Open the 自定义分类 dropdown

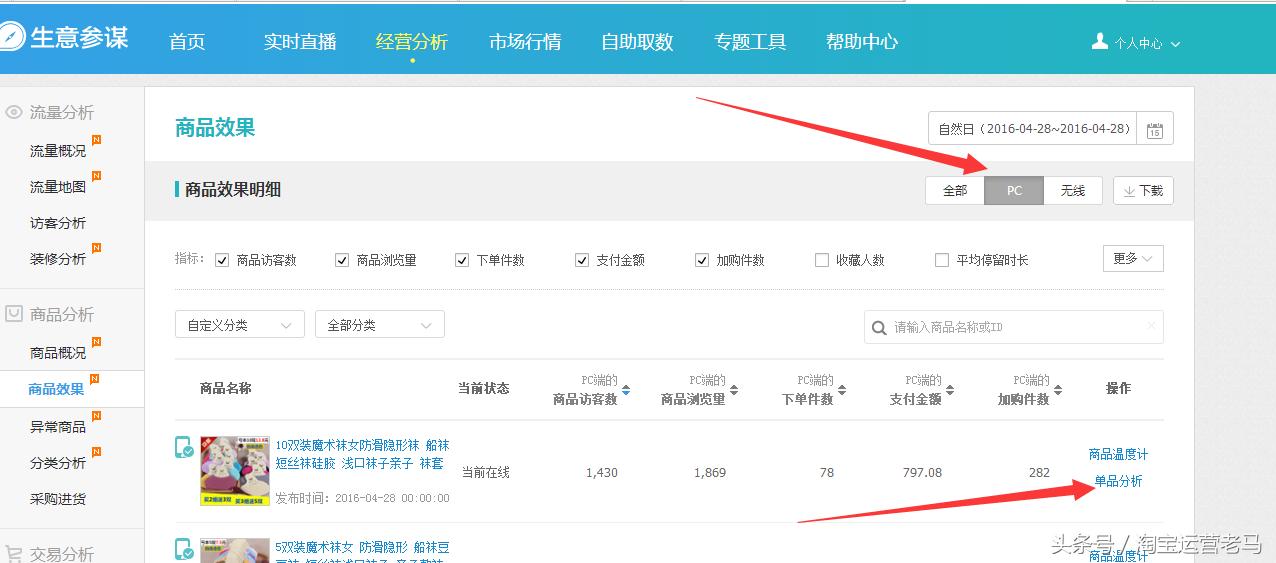pyautogui.click(x=240, y=325)
